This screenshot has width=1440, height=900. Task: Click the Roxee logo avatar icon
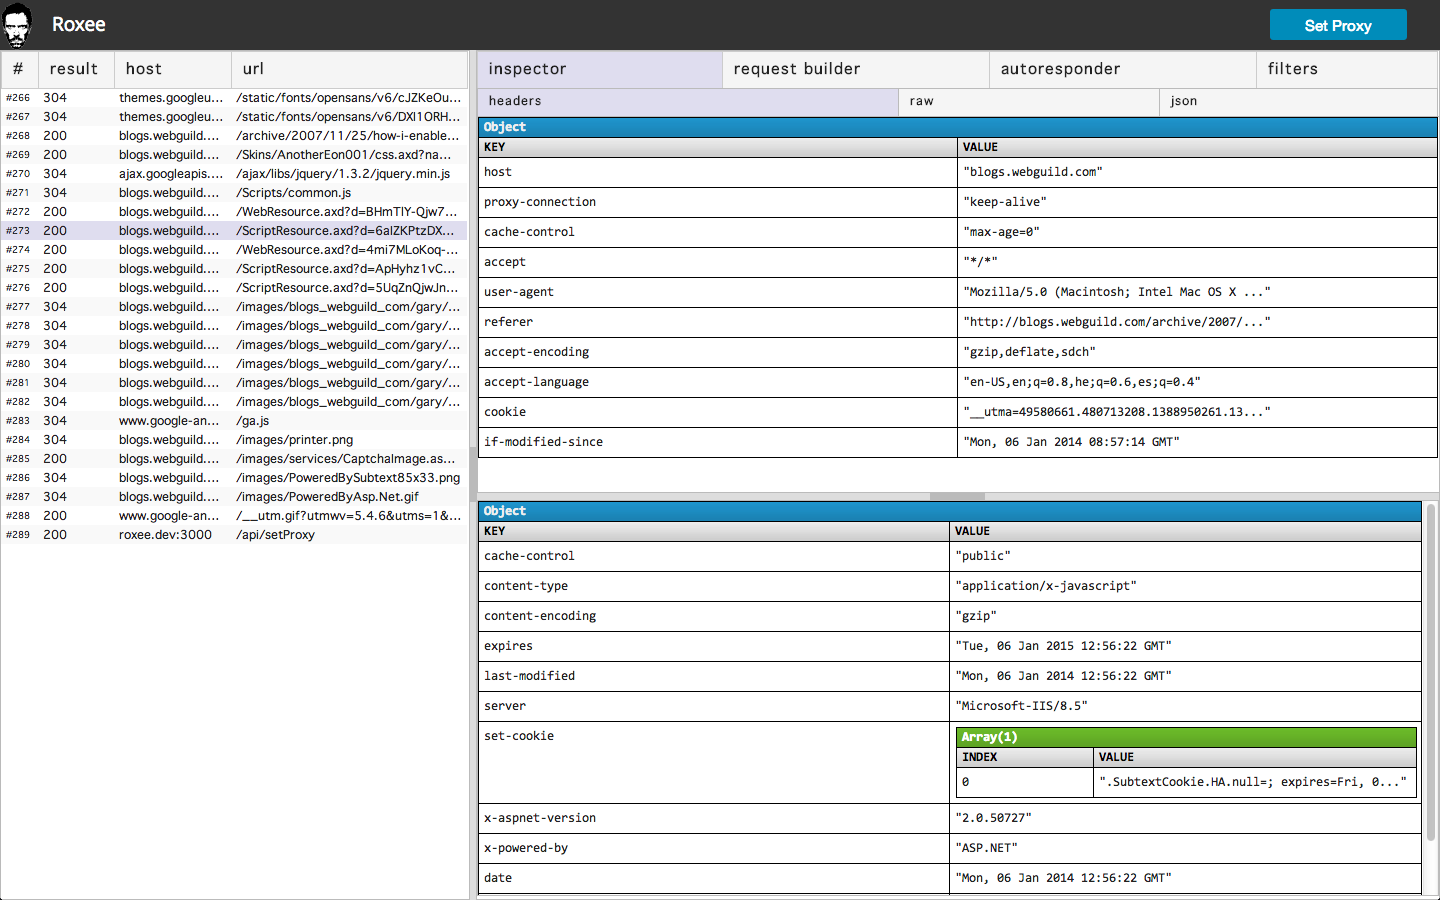click(x=17, y=25)
